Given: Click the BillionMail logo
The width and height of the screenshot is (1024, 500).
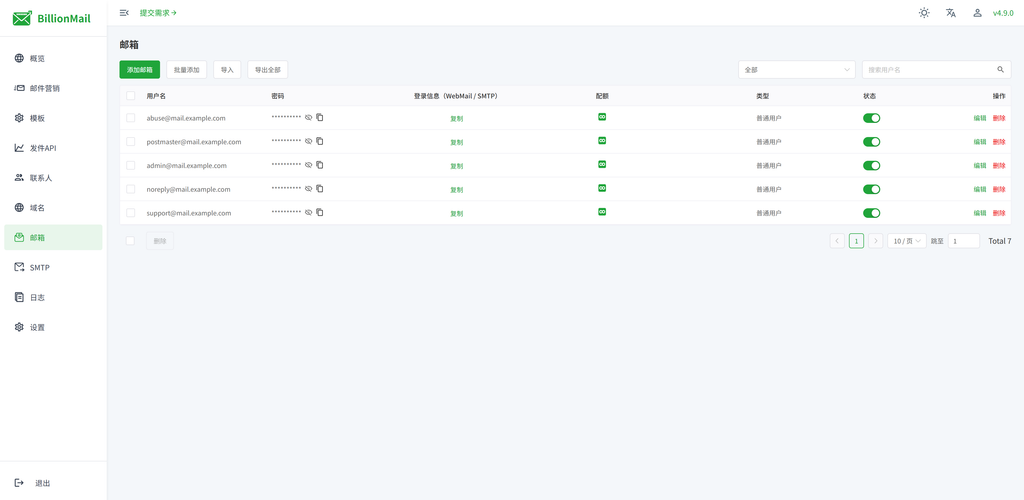Looking at the screenshot, I should pyautogui.click(x=52, y=18).
